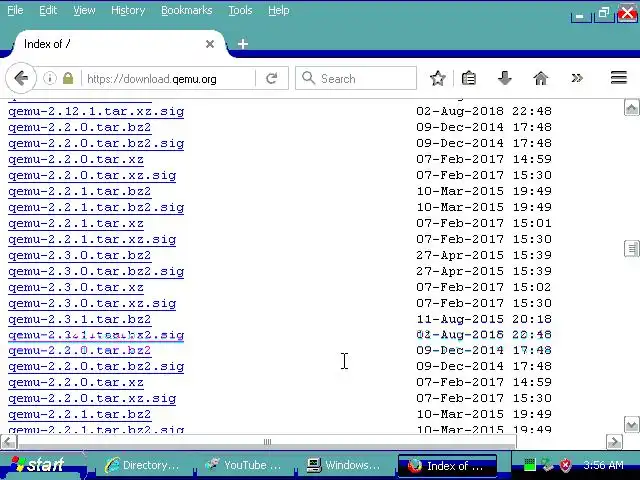Select the Index of / tab
Screen dimensions: 640x480
118,44
